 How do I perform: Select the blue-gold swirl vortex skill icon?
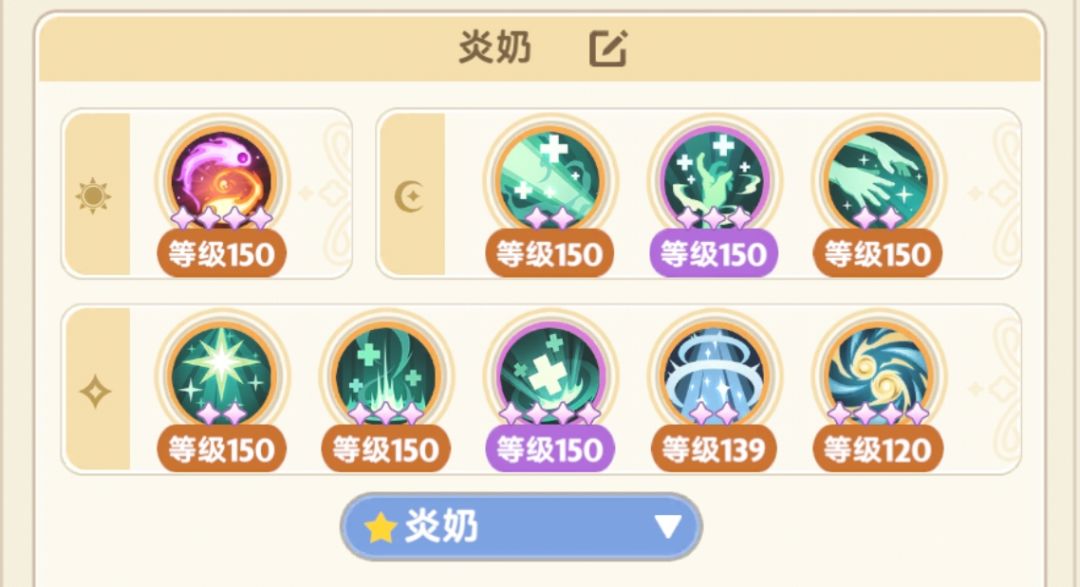(x=878, y=376)
